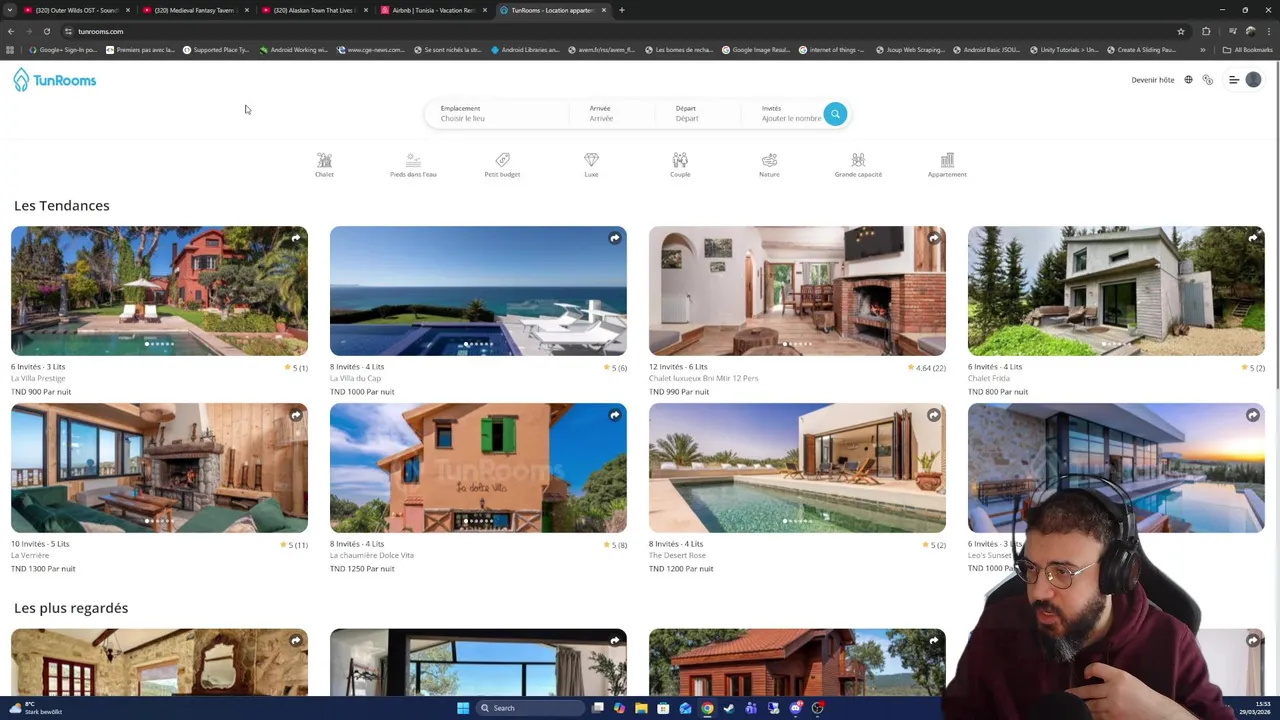
Task: Open the Emplacement location picker
Action: [497, 113]
